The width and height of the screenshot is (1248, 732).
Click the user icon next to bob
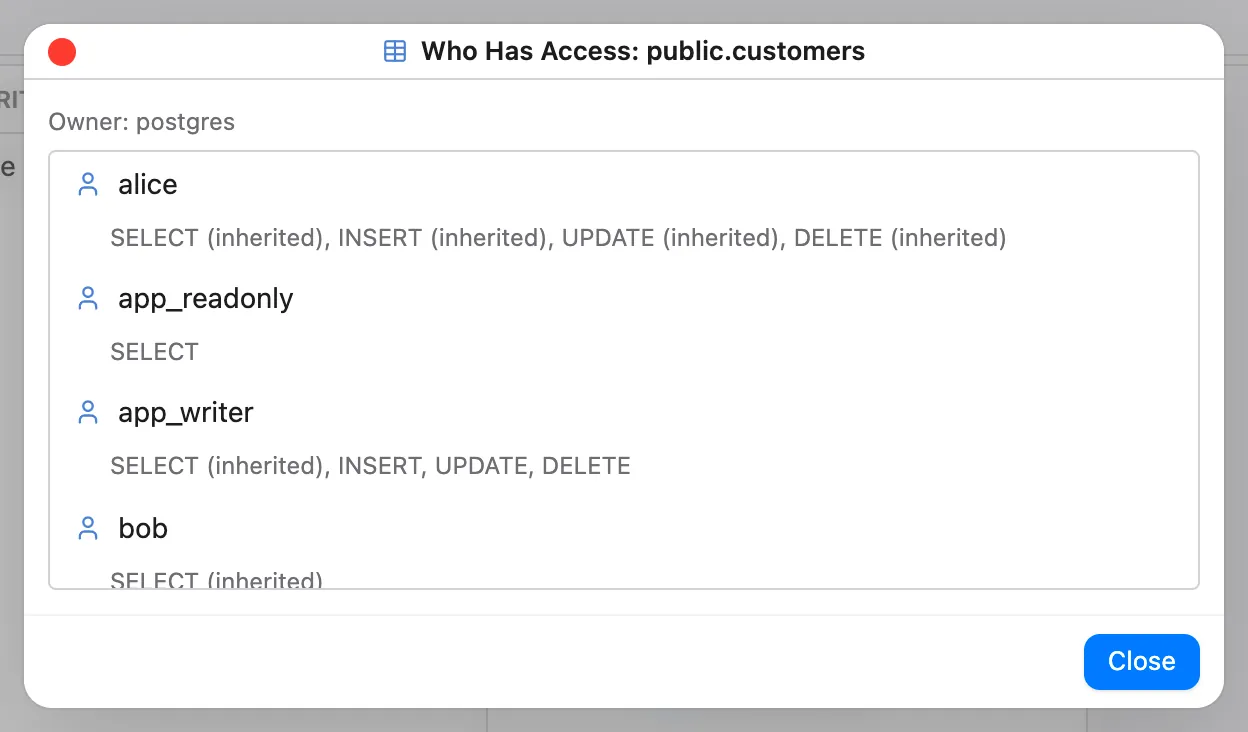click(88, 528)
